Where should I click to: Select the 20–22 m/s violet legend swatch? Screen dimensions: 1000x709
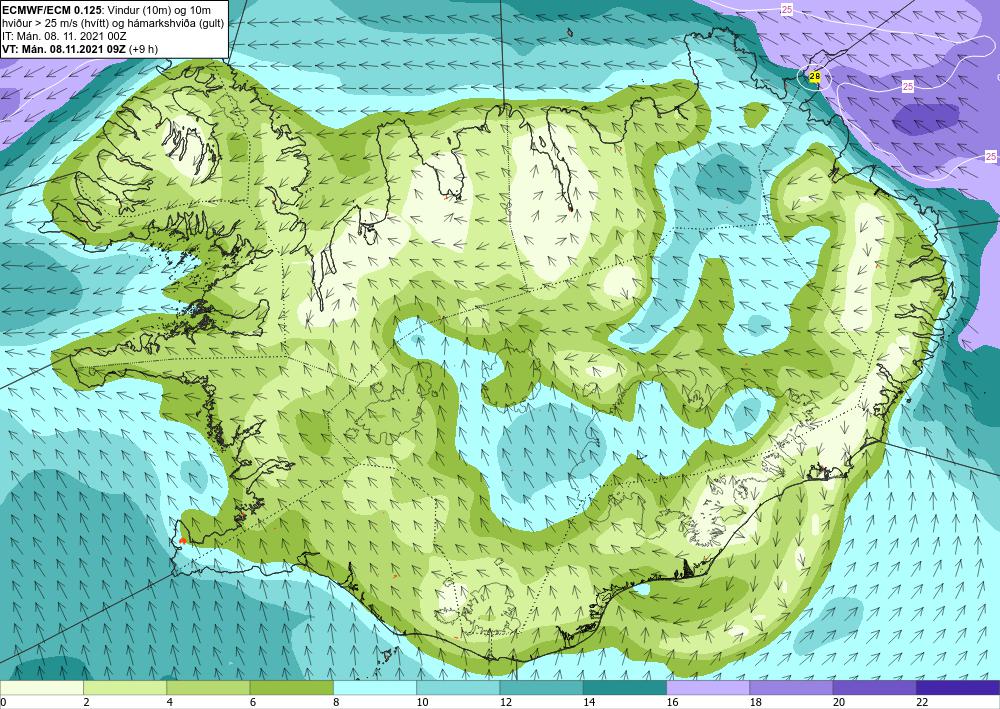coord(875,688)
